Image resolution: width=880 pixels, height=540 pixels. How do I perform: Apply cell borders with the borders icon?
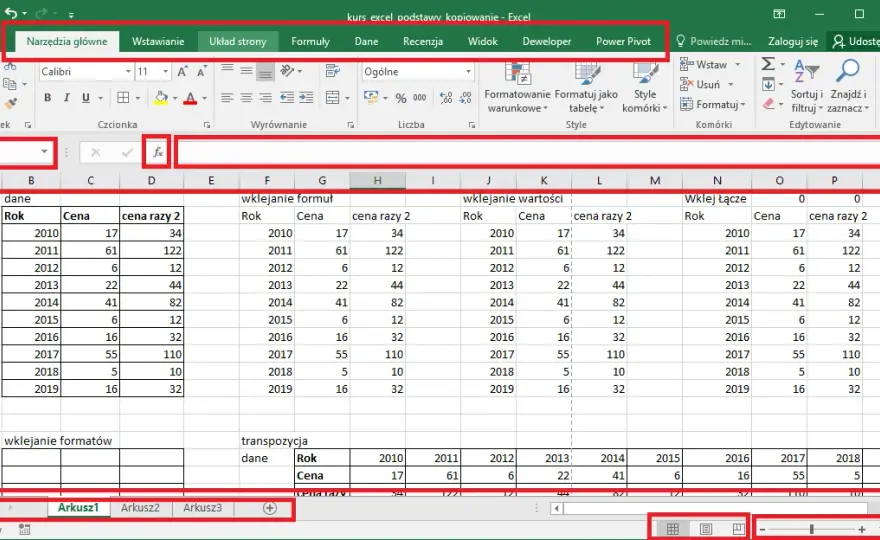tap(123, 98)
